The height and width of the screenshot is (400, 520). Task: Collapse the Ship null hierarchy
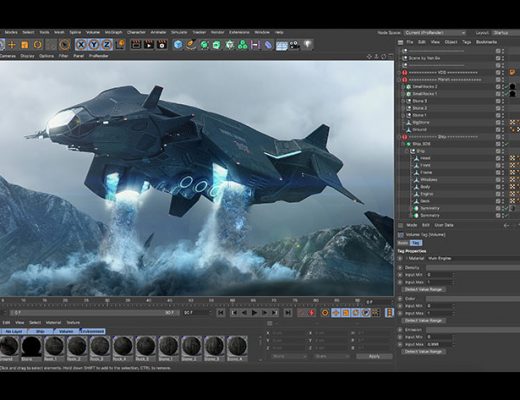(x=407, y=151)
